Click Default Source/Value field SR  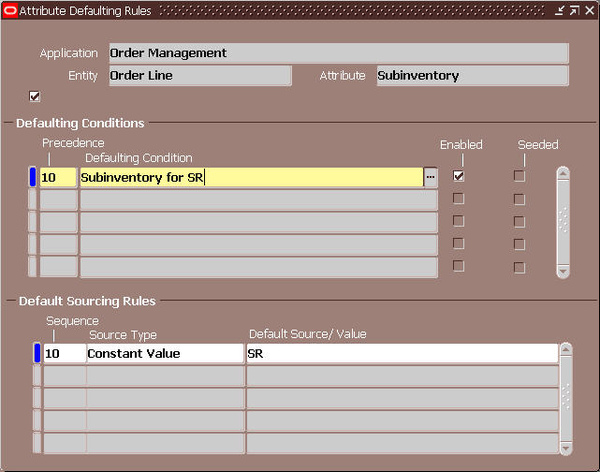click(x=402, y=353)
